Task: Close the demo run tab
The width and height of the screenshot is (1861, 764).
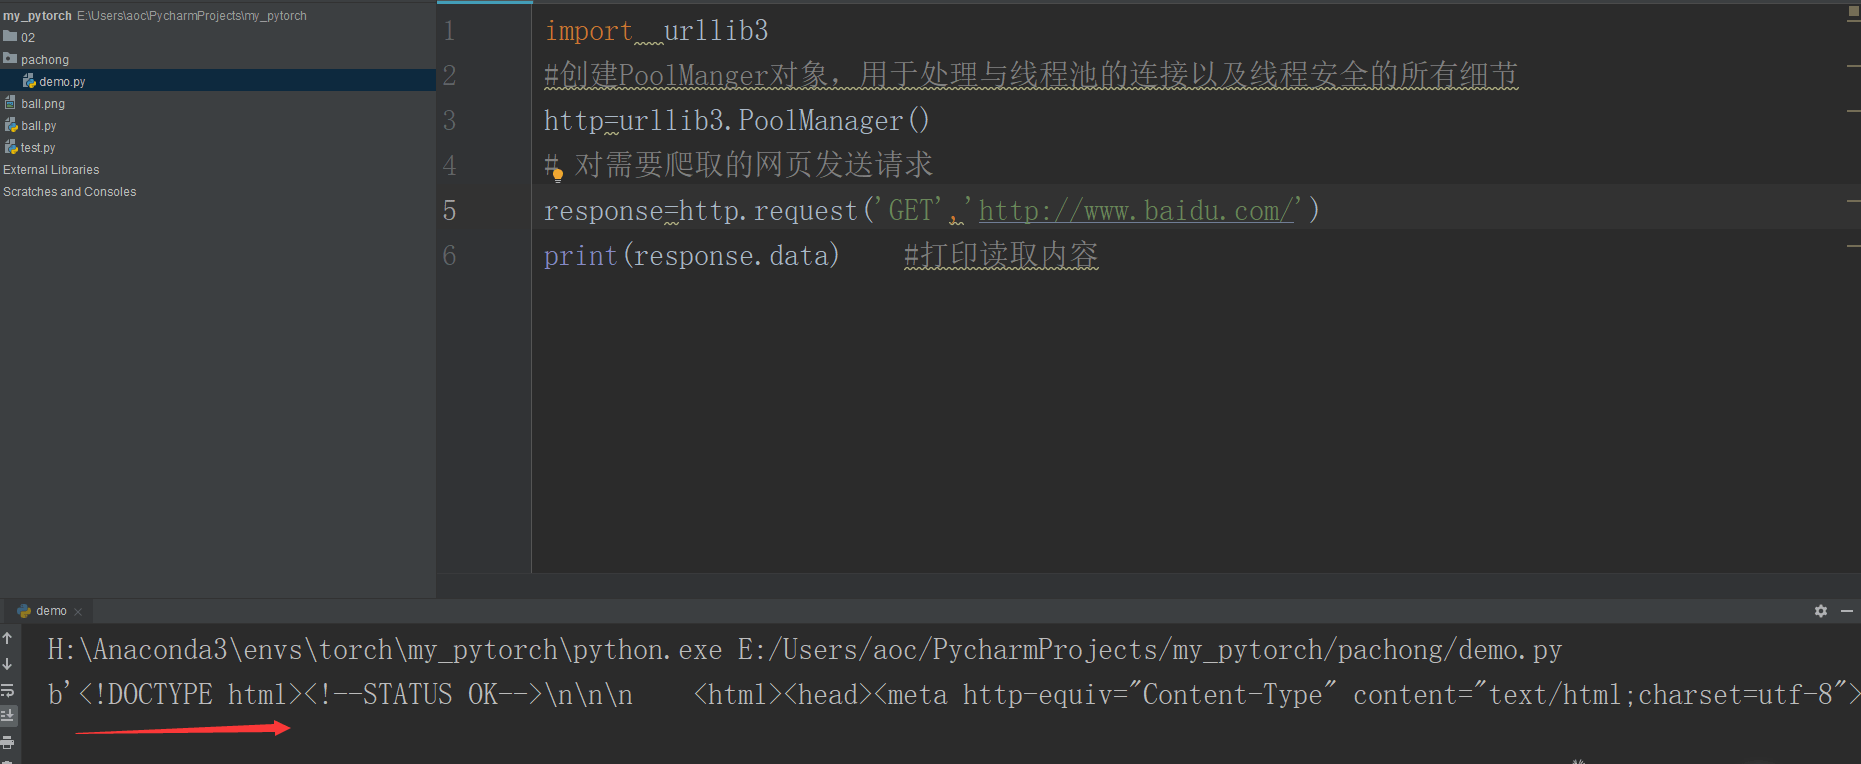Action: click(78, 612)
